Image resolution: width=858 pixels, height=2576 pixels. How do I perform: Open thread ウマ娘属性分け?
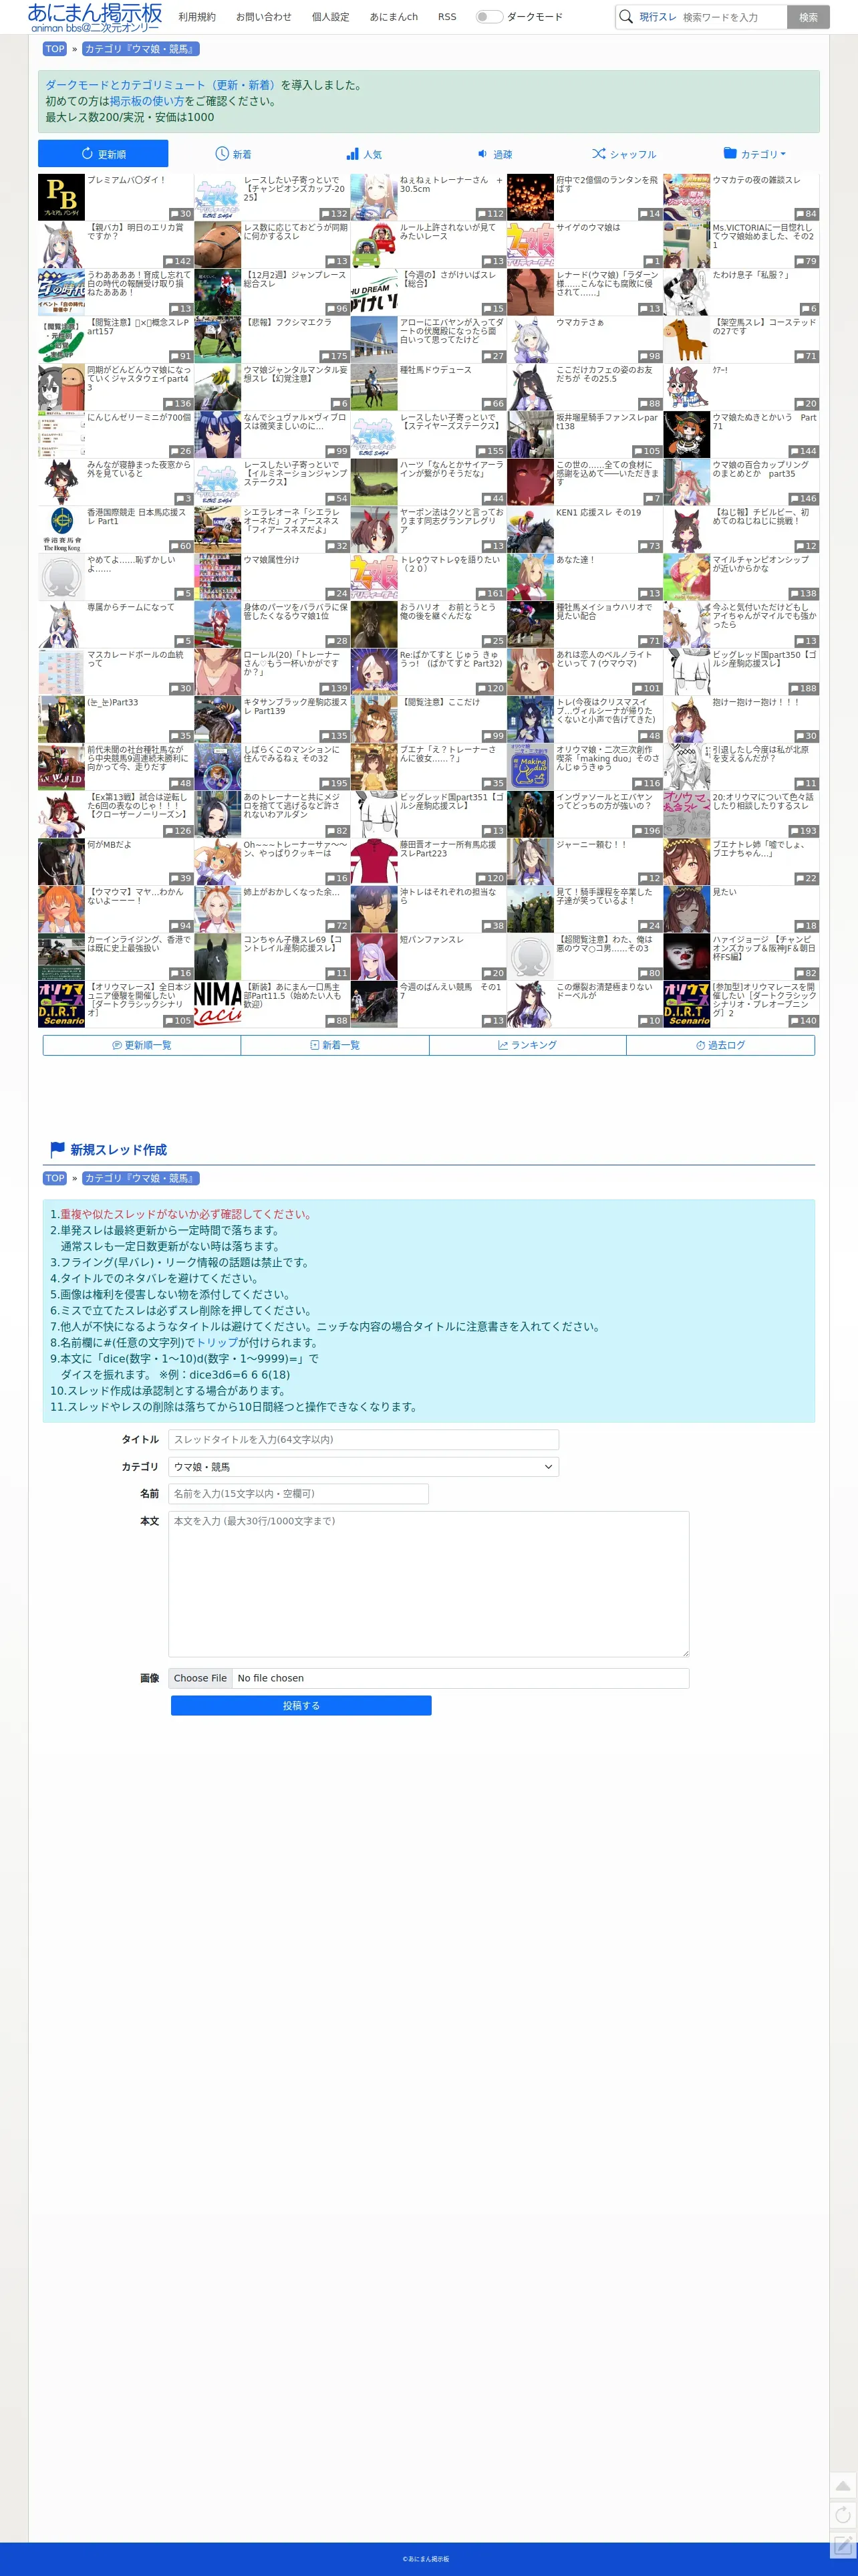[x=271, y=560]
